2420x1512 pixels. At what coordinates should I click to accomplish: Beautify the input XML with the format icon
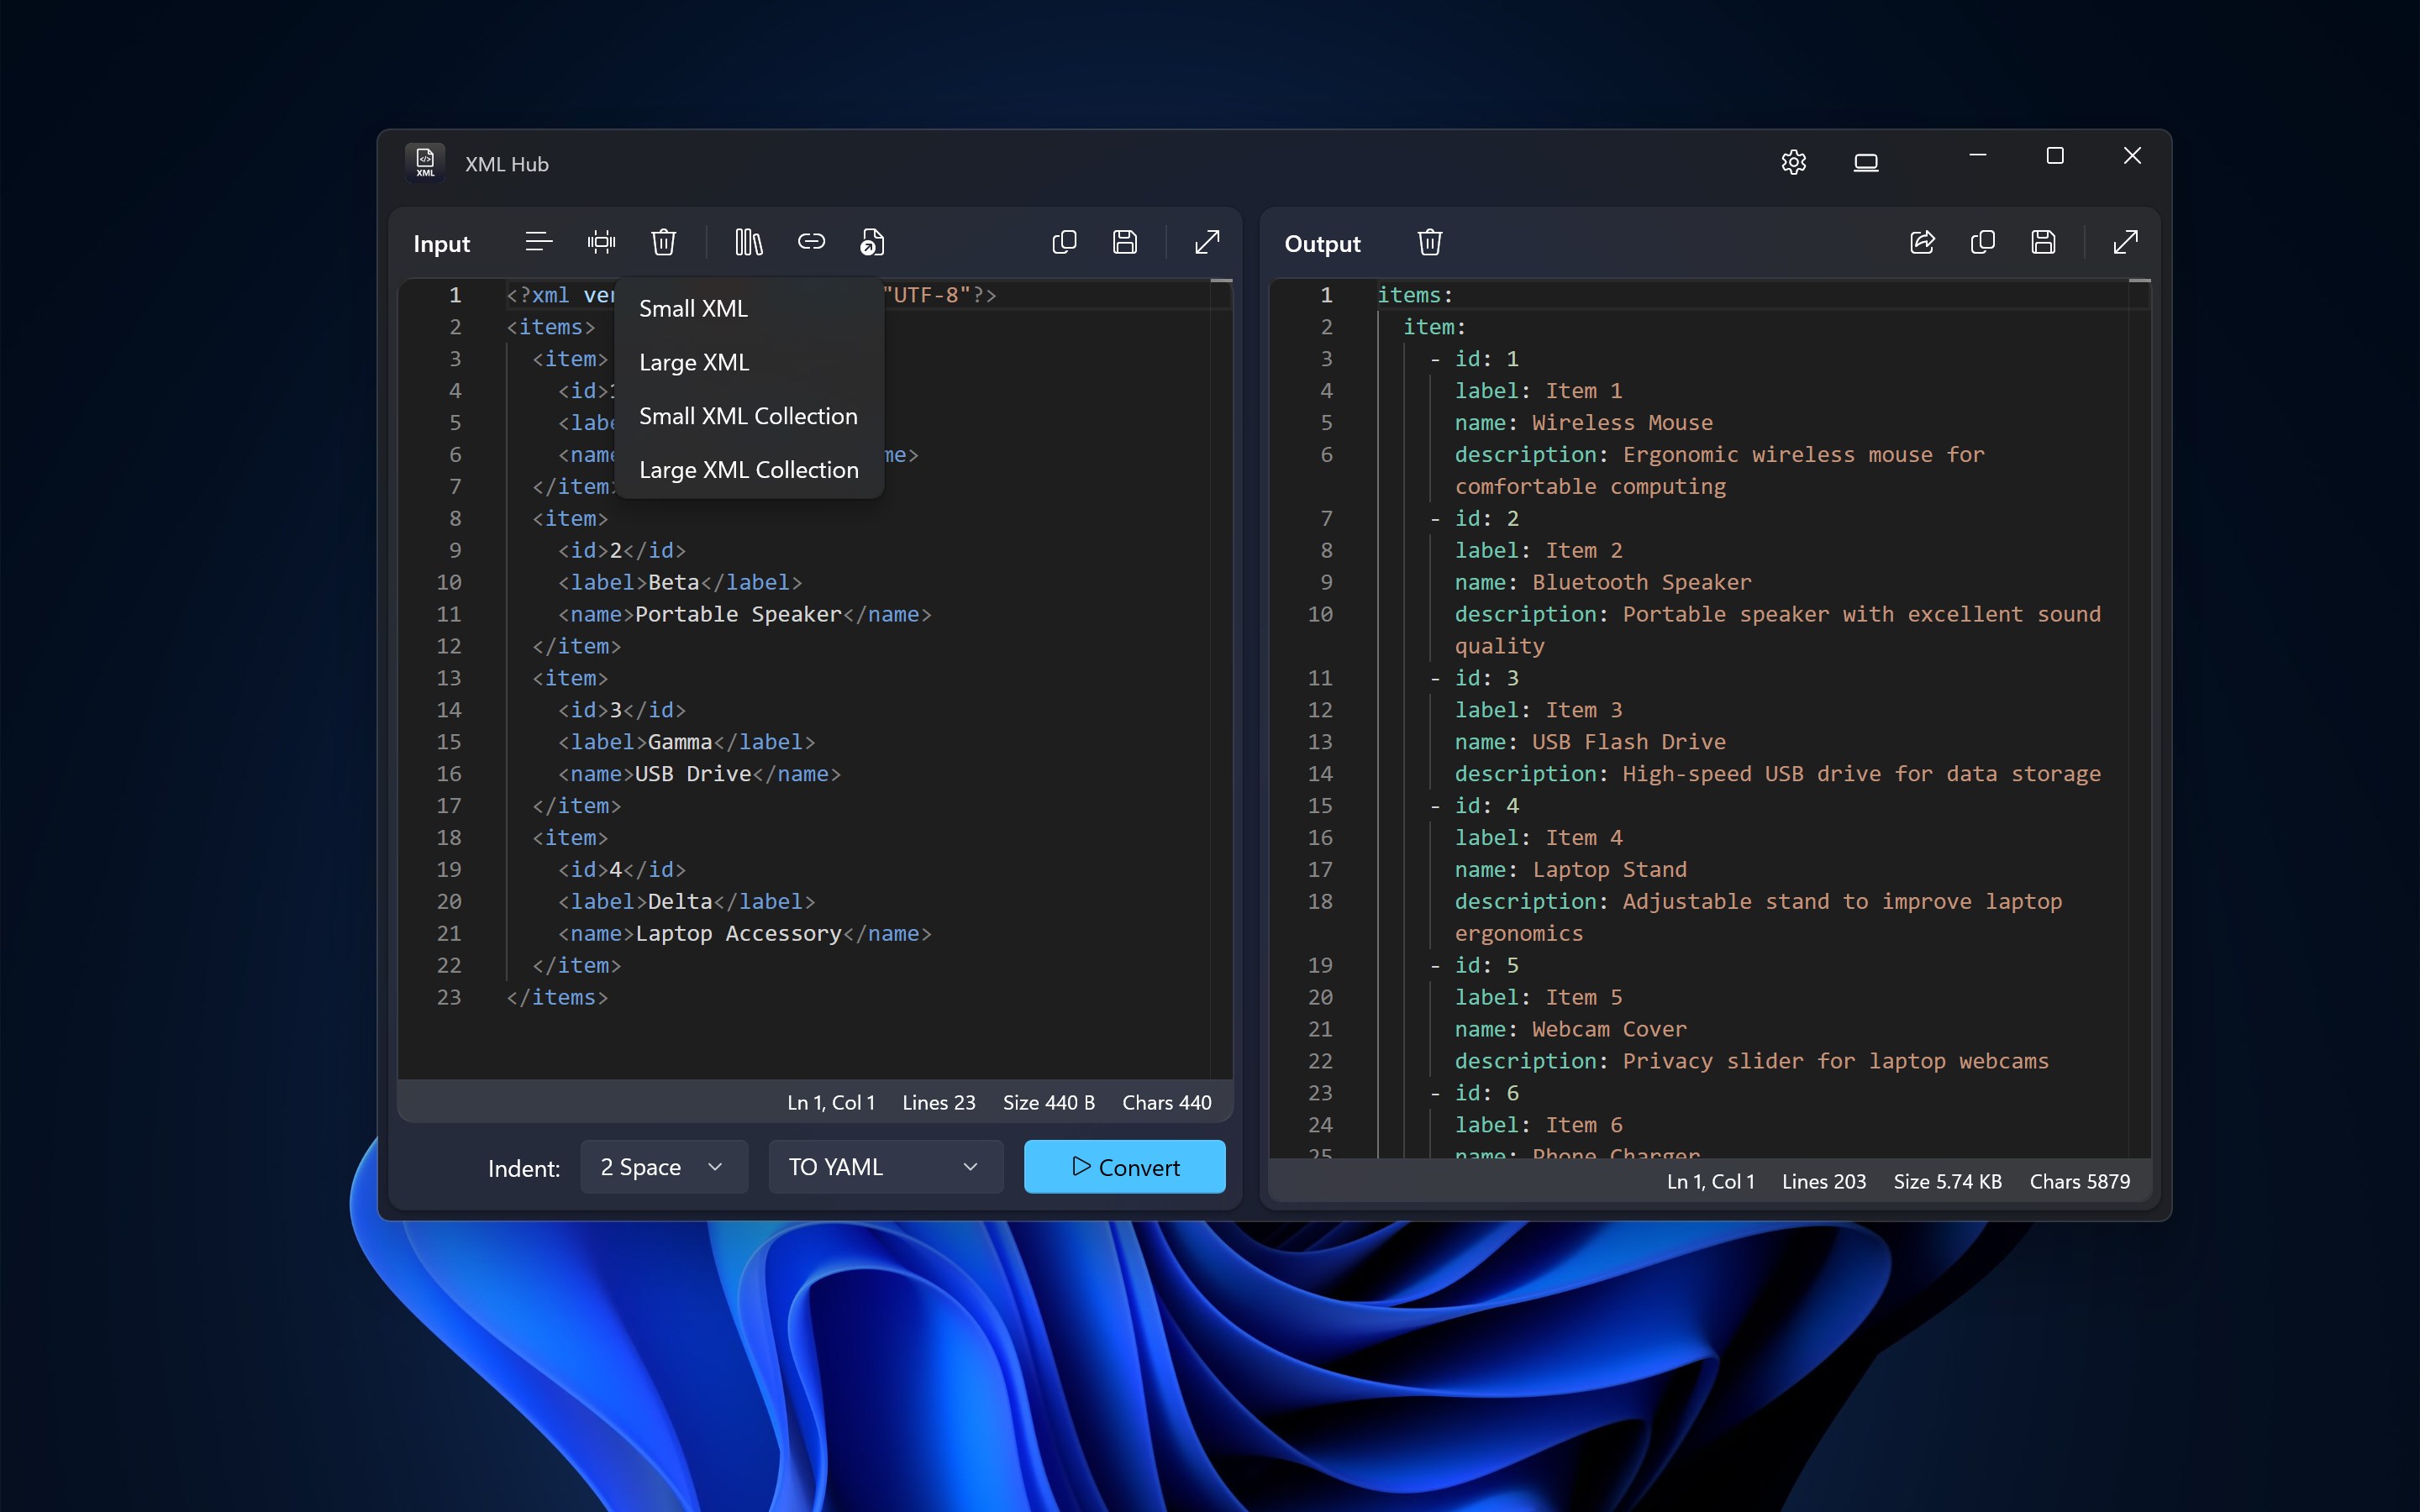click(x=539, y=242)
